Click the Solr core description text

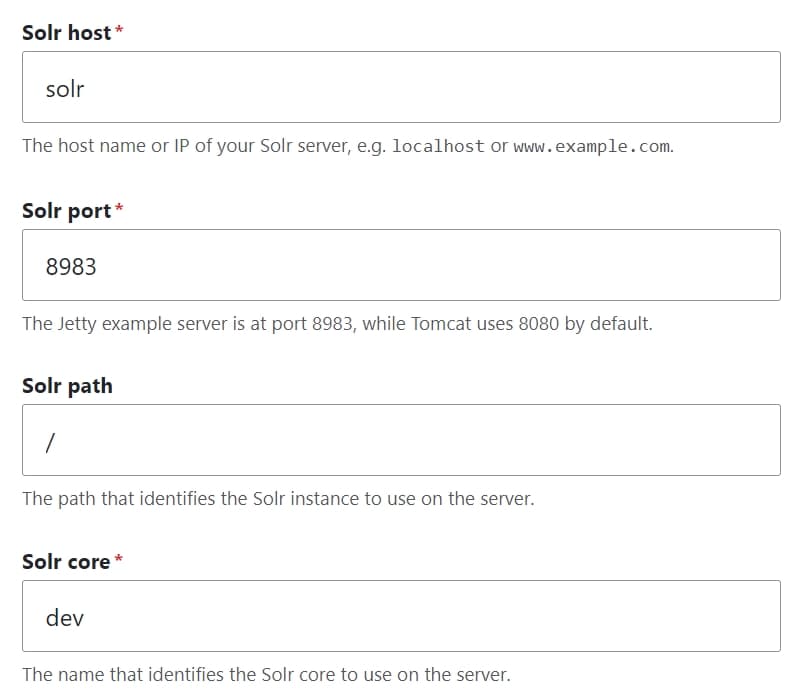click(266, 674)
